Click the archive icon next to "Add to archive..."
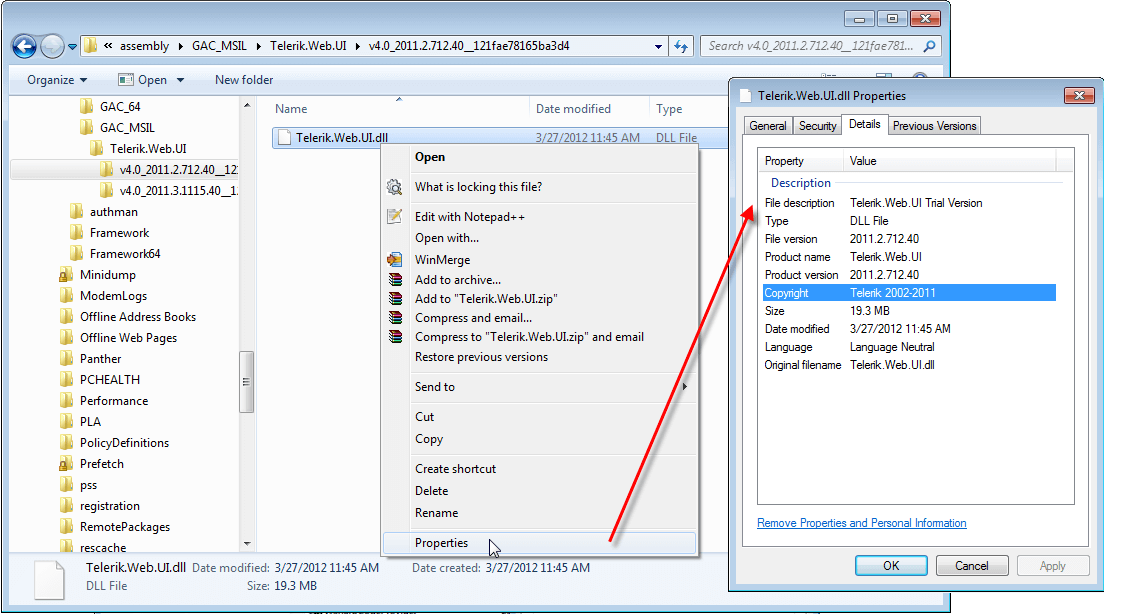Screen dimensions: 1127x614 [395, 279]
